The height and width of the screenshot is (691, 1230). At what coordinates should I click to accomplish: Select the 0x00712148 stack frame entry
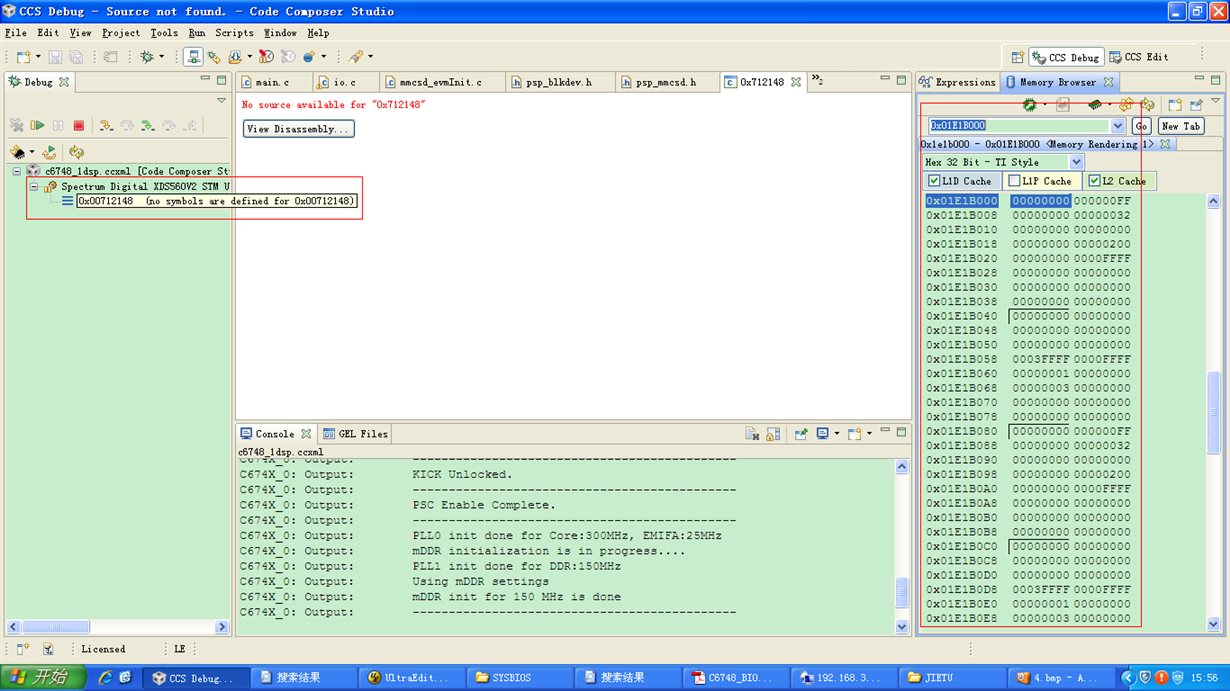point(217,201)
